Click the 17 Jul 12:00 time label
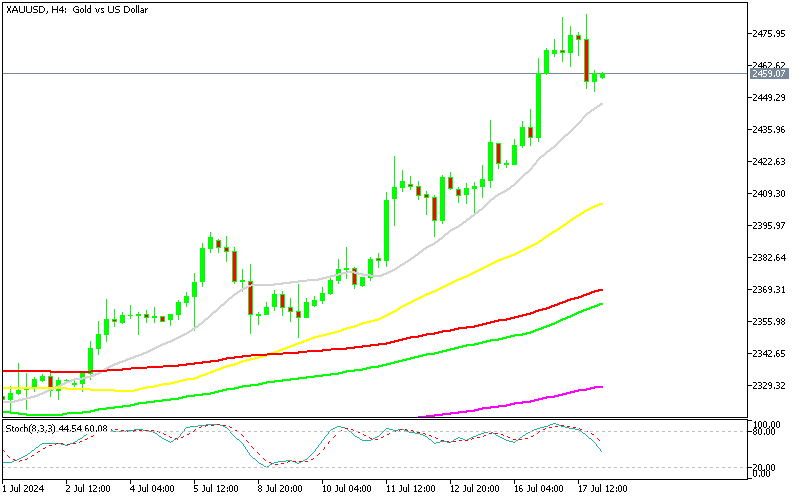Image resolution: width=800 pixels, height=500 pixels. 604,489
